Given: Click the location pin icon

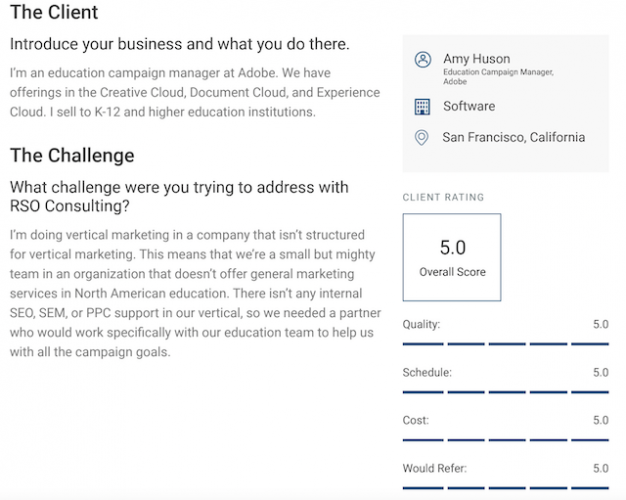Looking at the screenshot, I should (x=422, y=138).
